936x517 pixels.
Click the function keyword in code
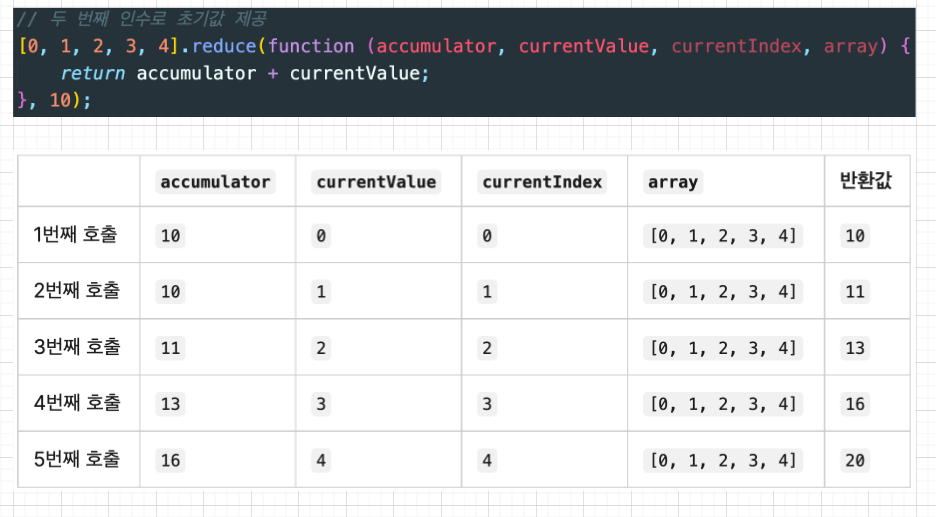tap(310, 46)
